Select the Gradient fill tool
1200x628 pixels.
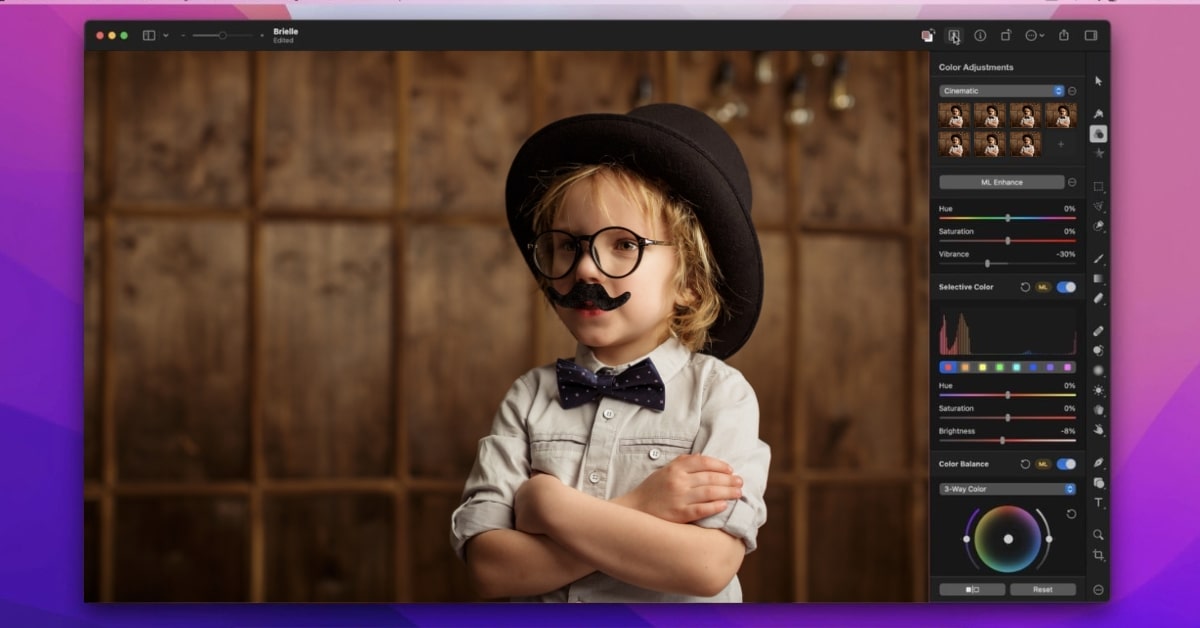coord(1098,278)
